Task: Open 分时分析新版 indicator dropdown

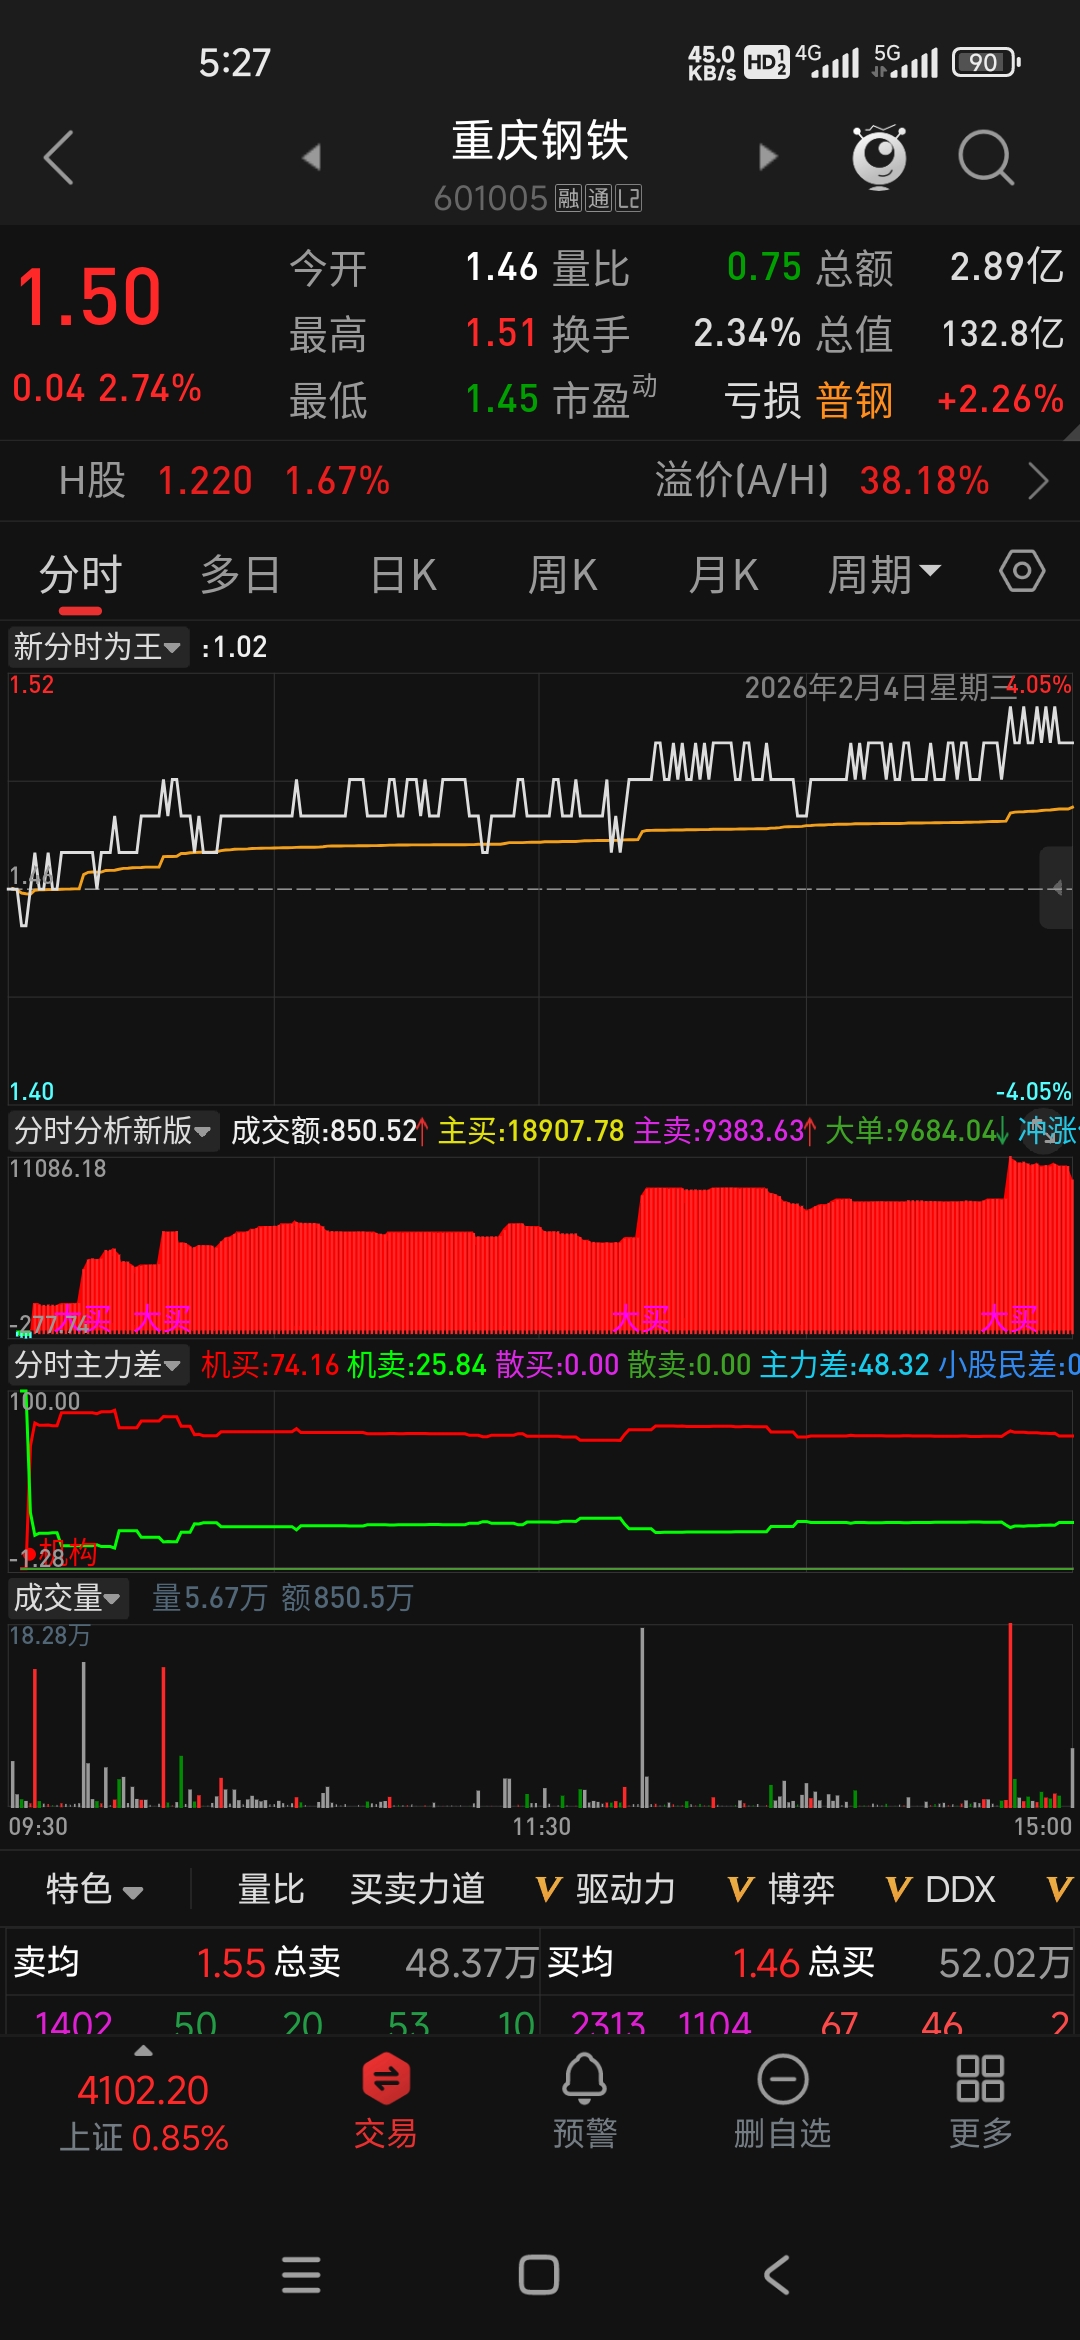Action: coord(112,1131)
